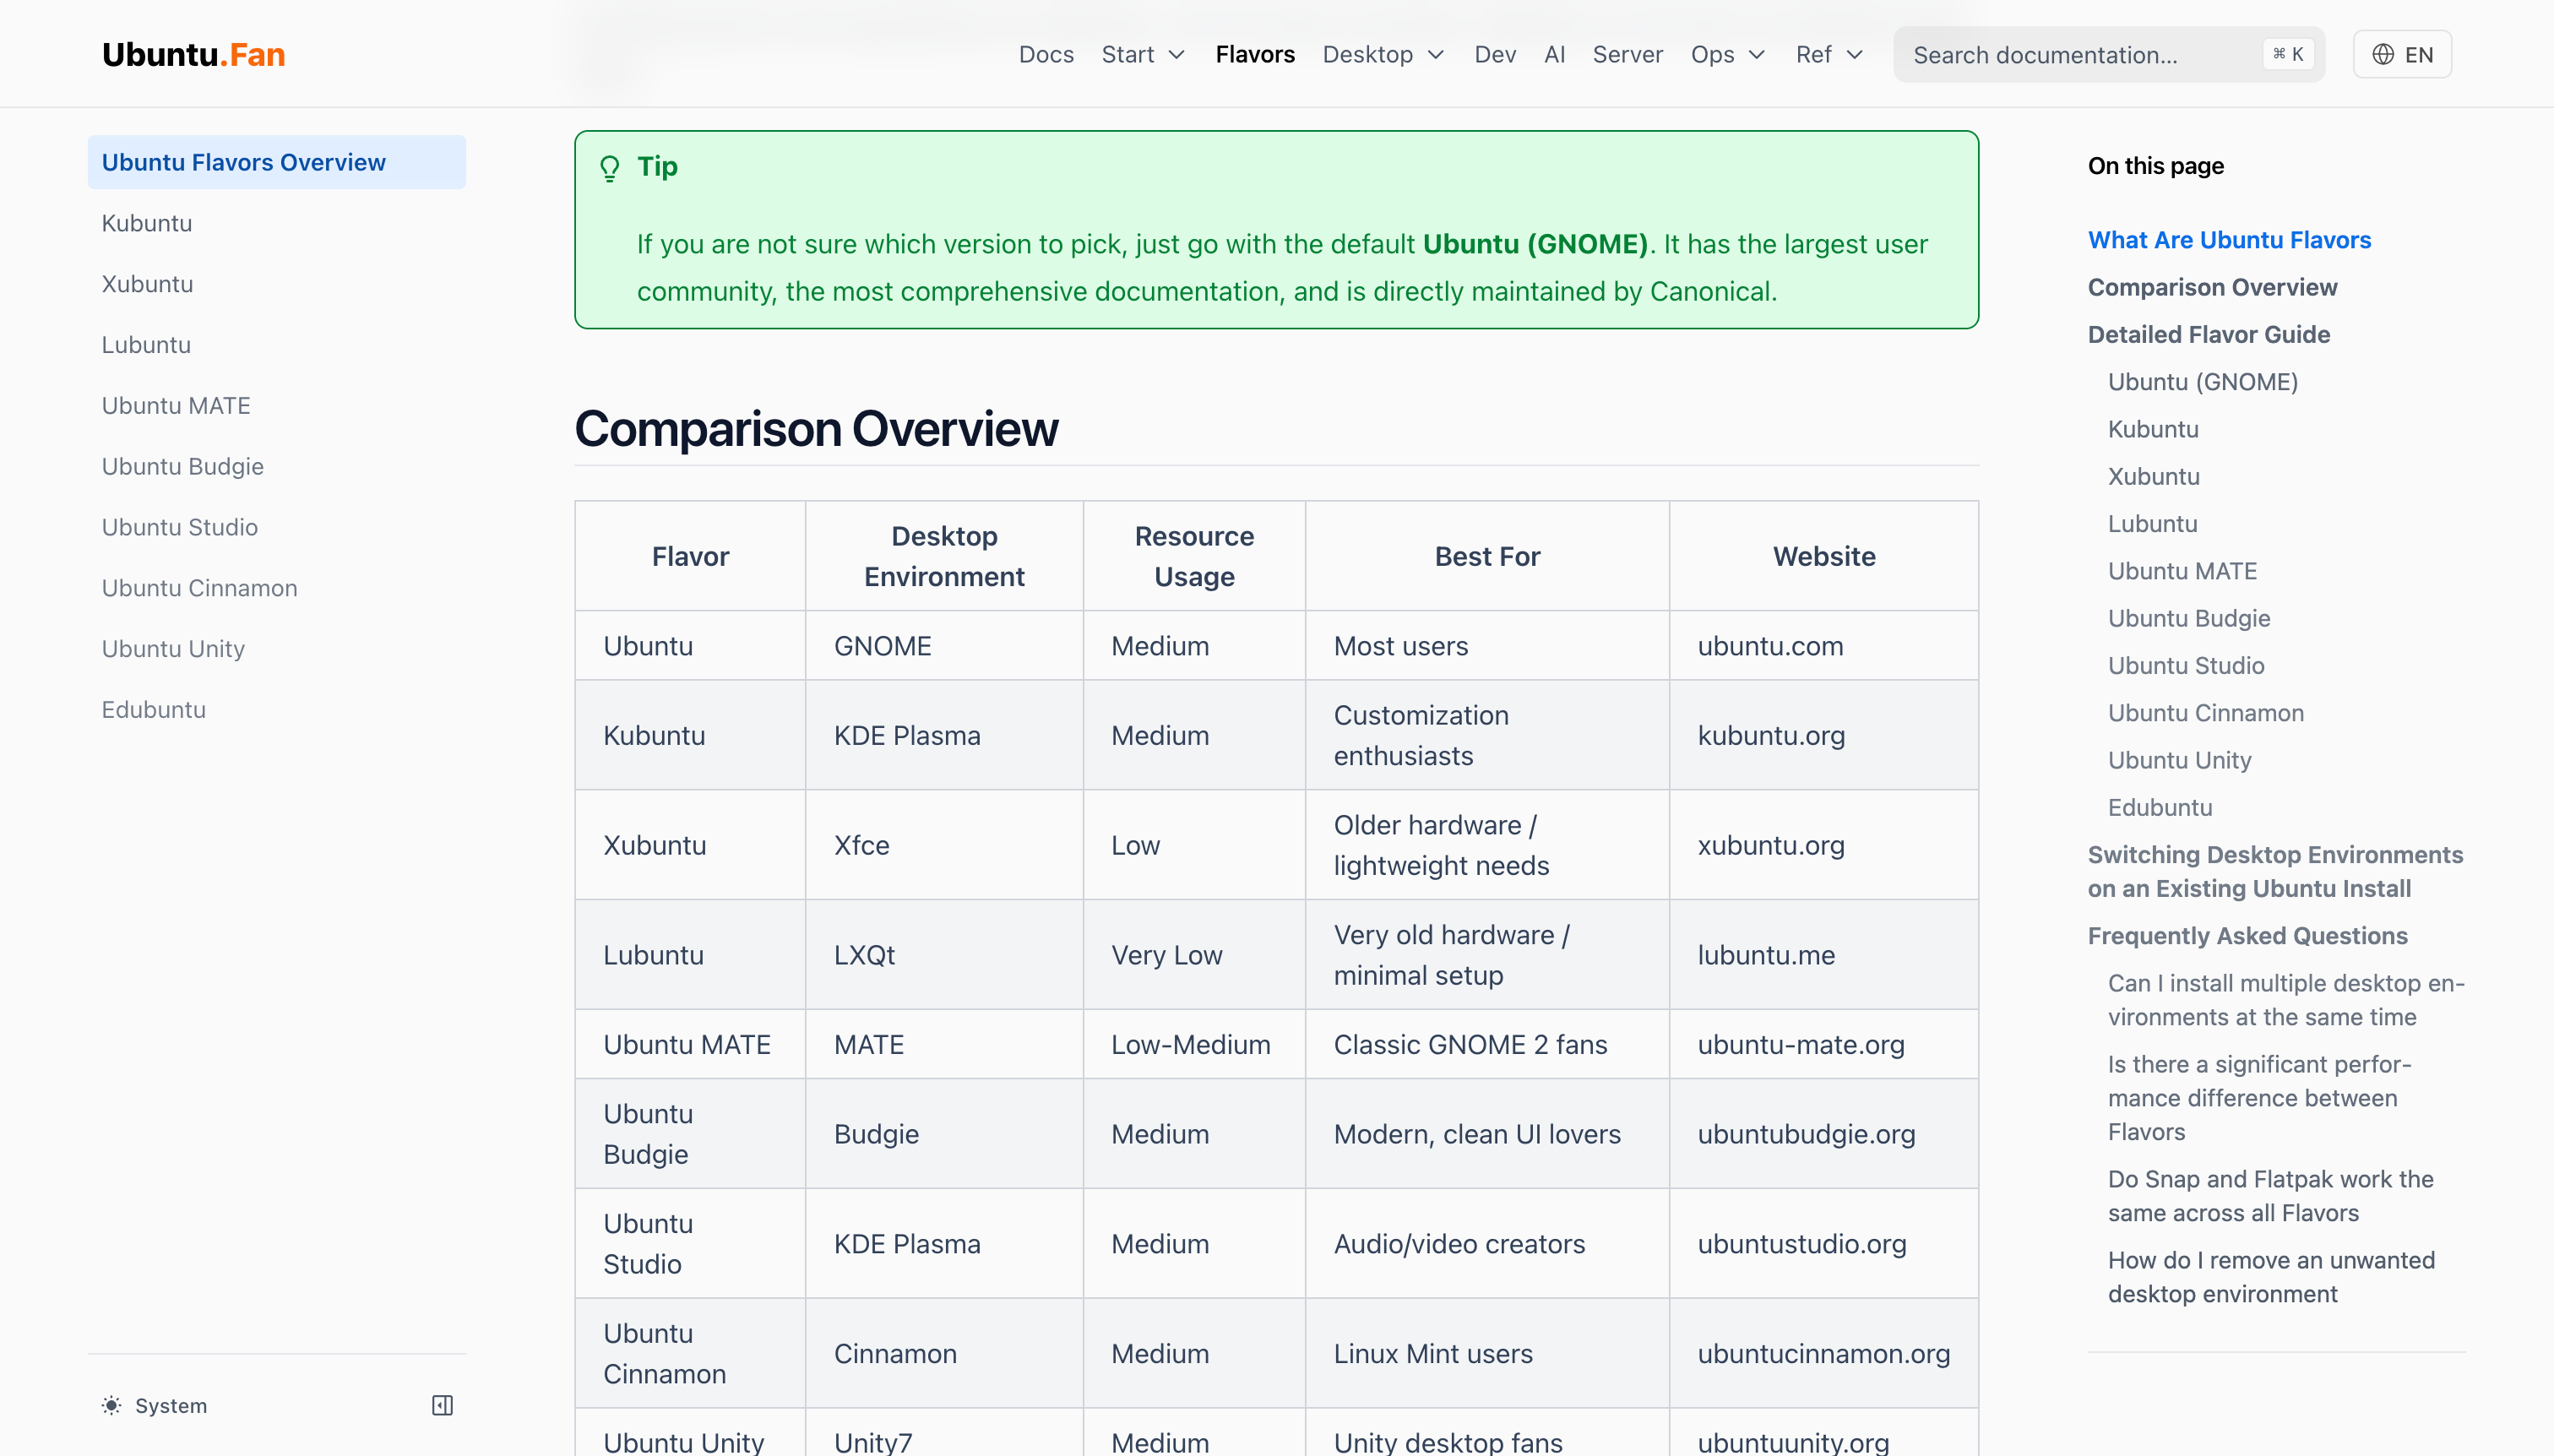Open the globe language selector EN

[x=2402, y=54]
